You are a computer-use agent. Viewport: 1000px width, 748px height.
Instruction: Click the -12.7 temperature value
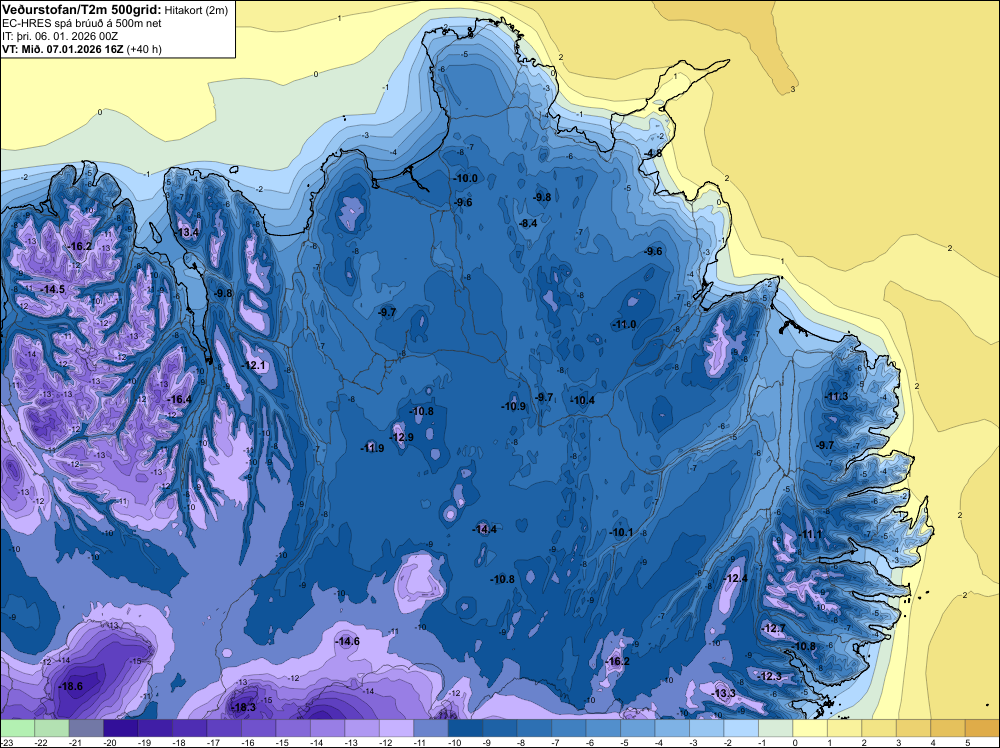click(x=773, y=628)
